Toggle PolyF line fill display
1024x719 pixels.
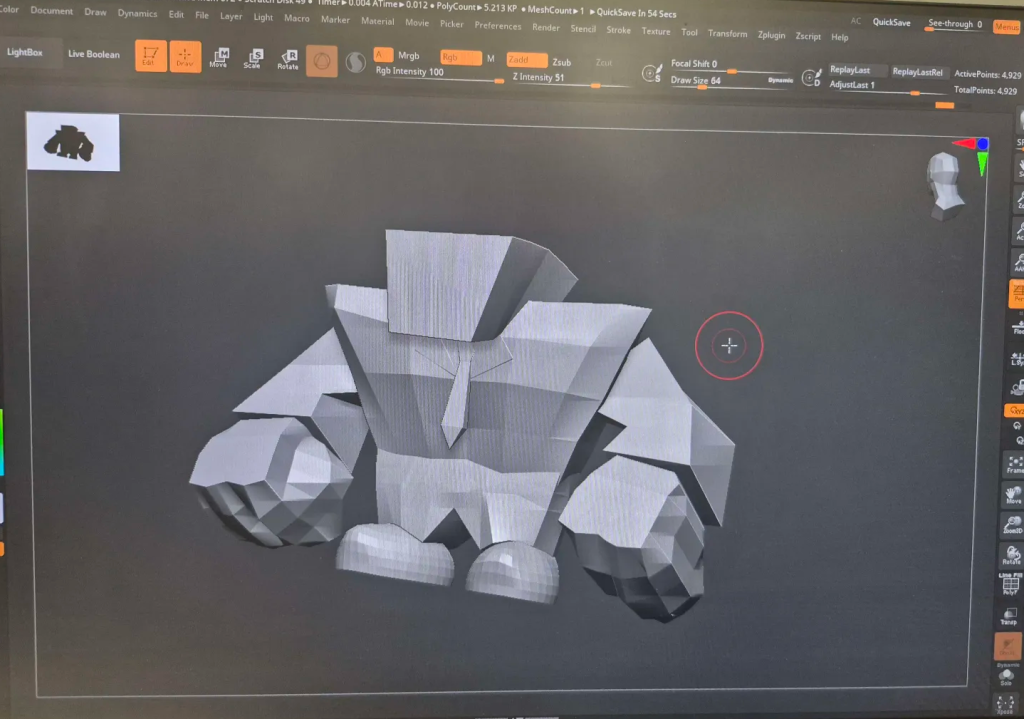click(1010, 585)
